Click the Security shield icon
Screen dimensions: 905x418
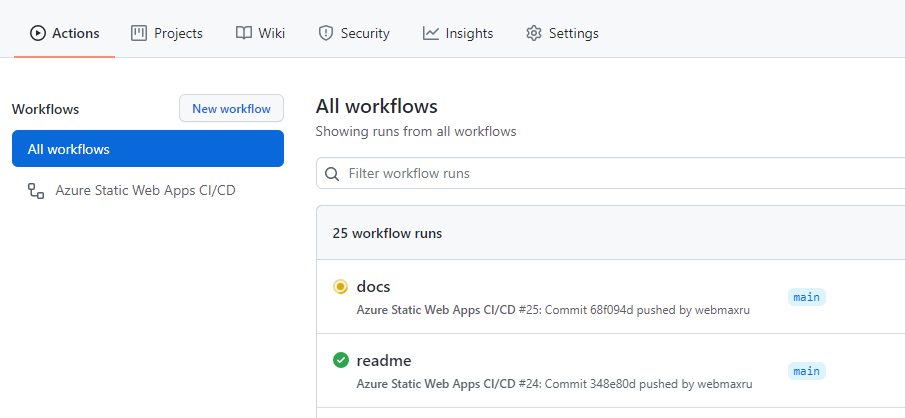[326, 33]
